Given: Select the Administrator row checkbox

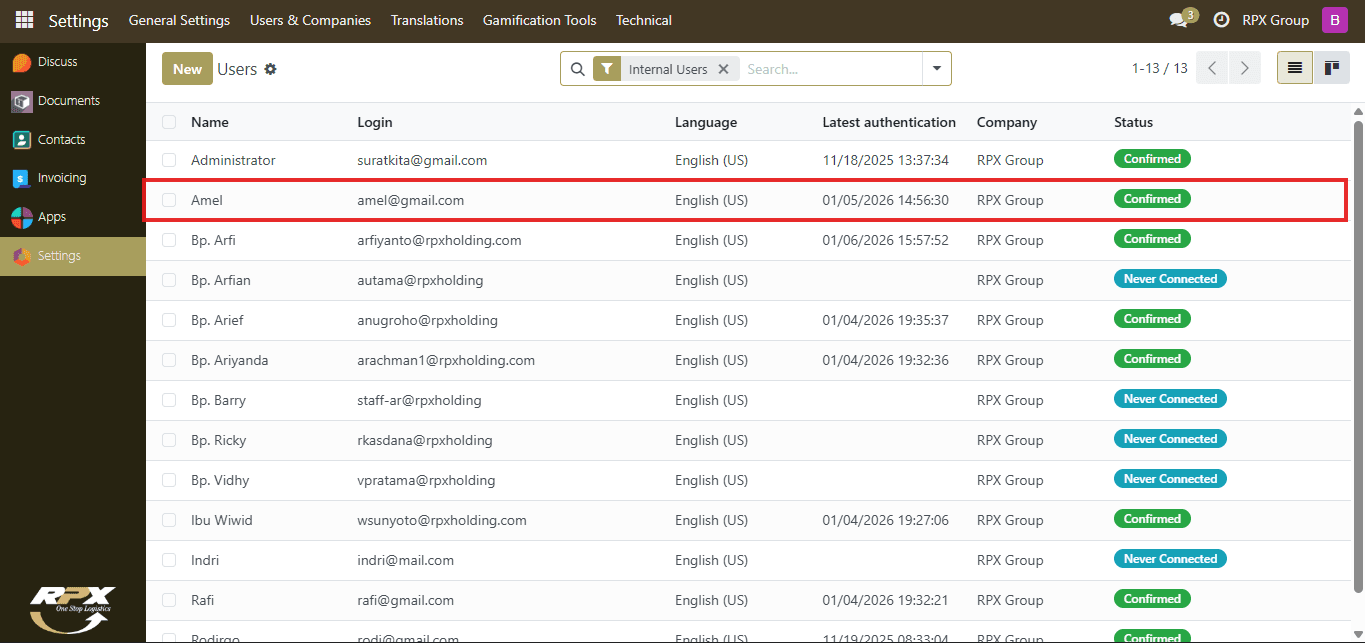Looking at the screenshot, I should point(169,160).
